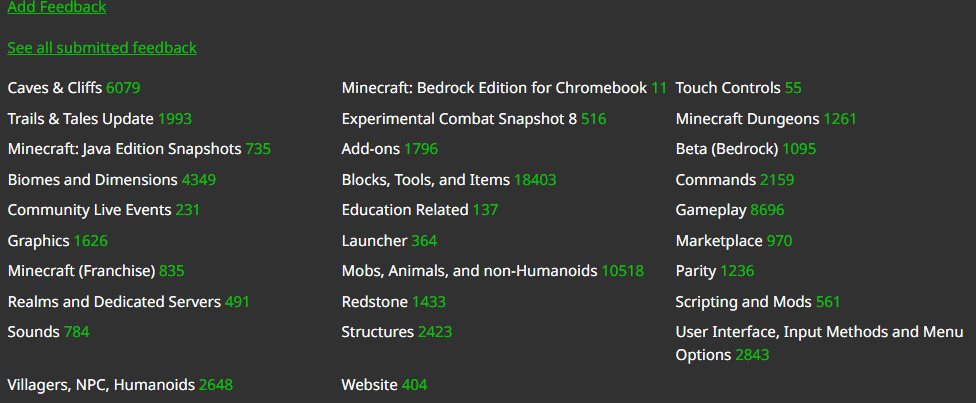Image resolution: width=976 pixels, height=403 pixels.
Task: Select the Minecraft Dungeons category
Action: [x=748, y=119]
